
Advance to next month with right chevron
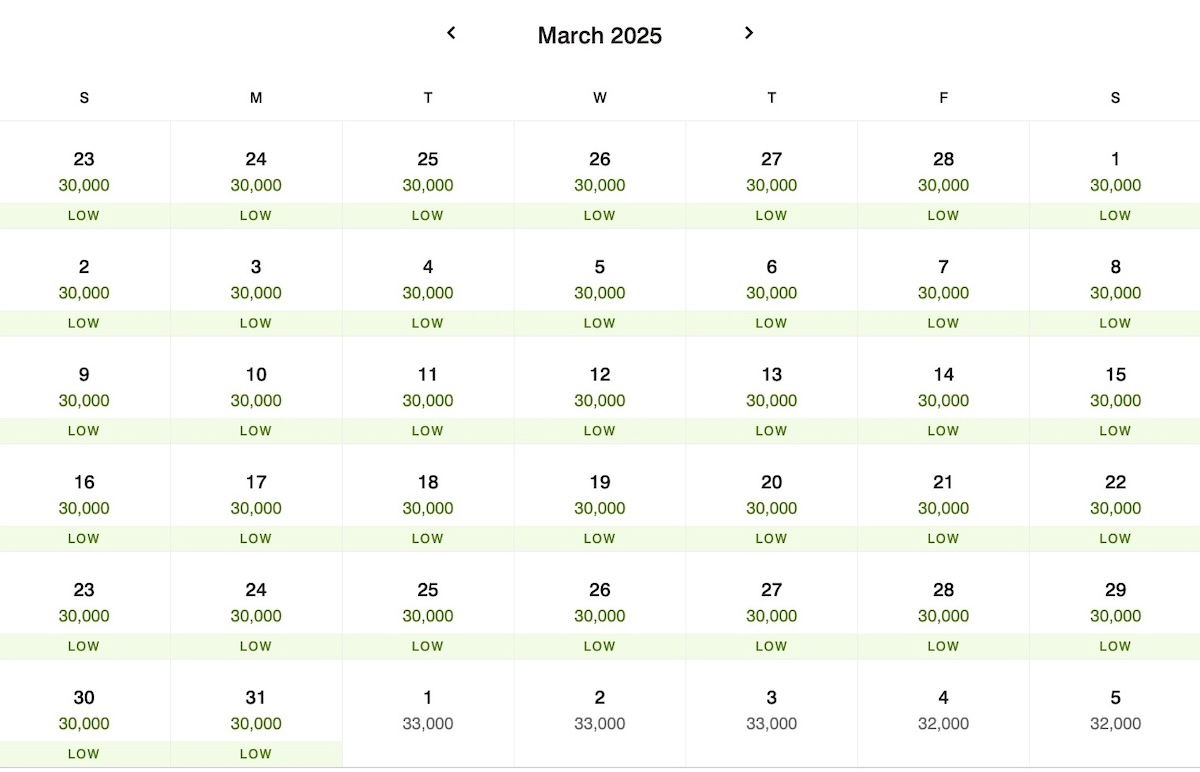(x=749, y=33)
